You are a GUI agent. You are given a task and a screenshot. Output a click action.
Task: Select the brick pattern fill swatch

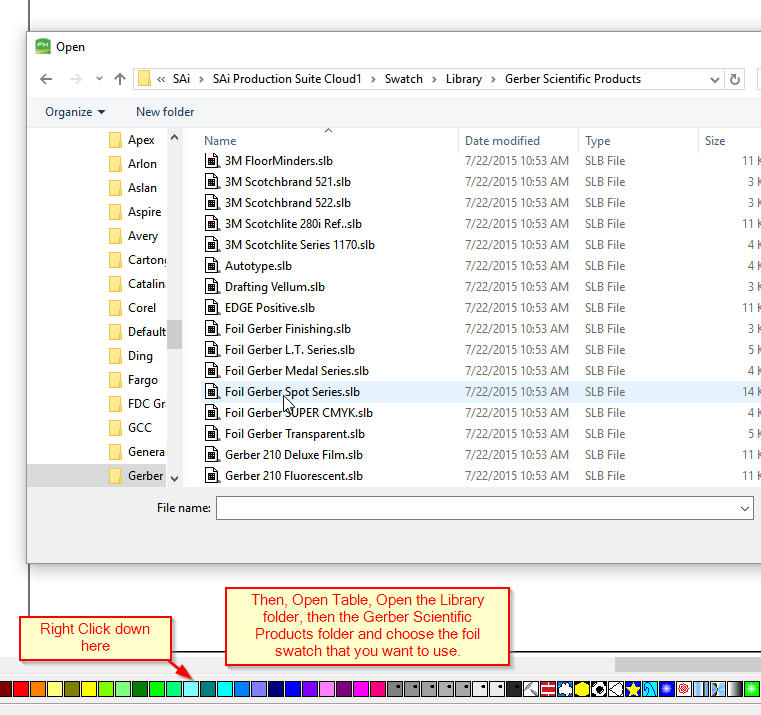[548, 689]
